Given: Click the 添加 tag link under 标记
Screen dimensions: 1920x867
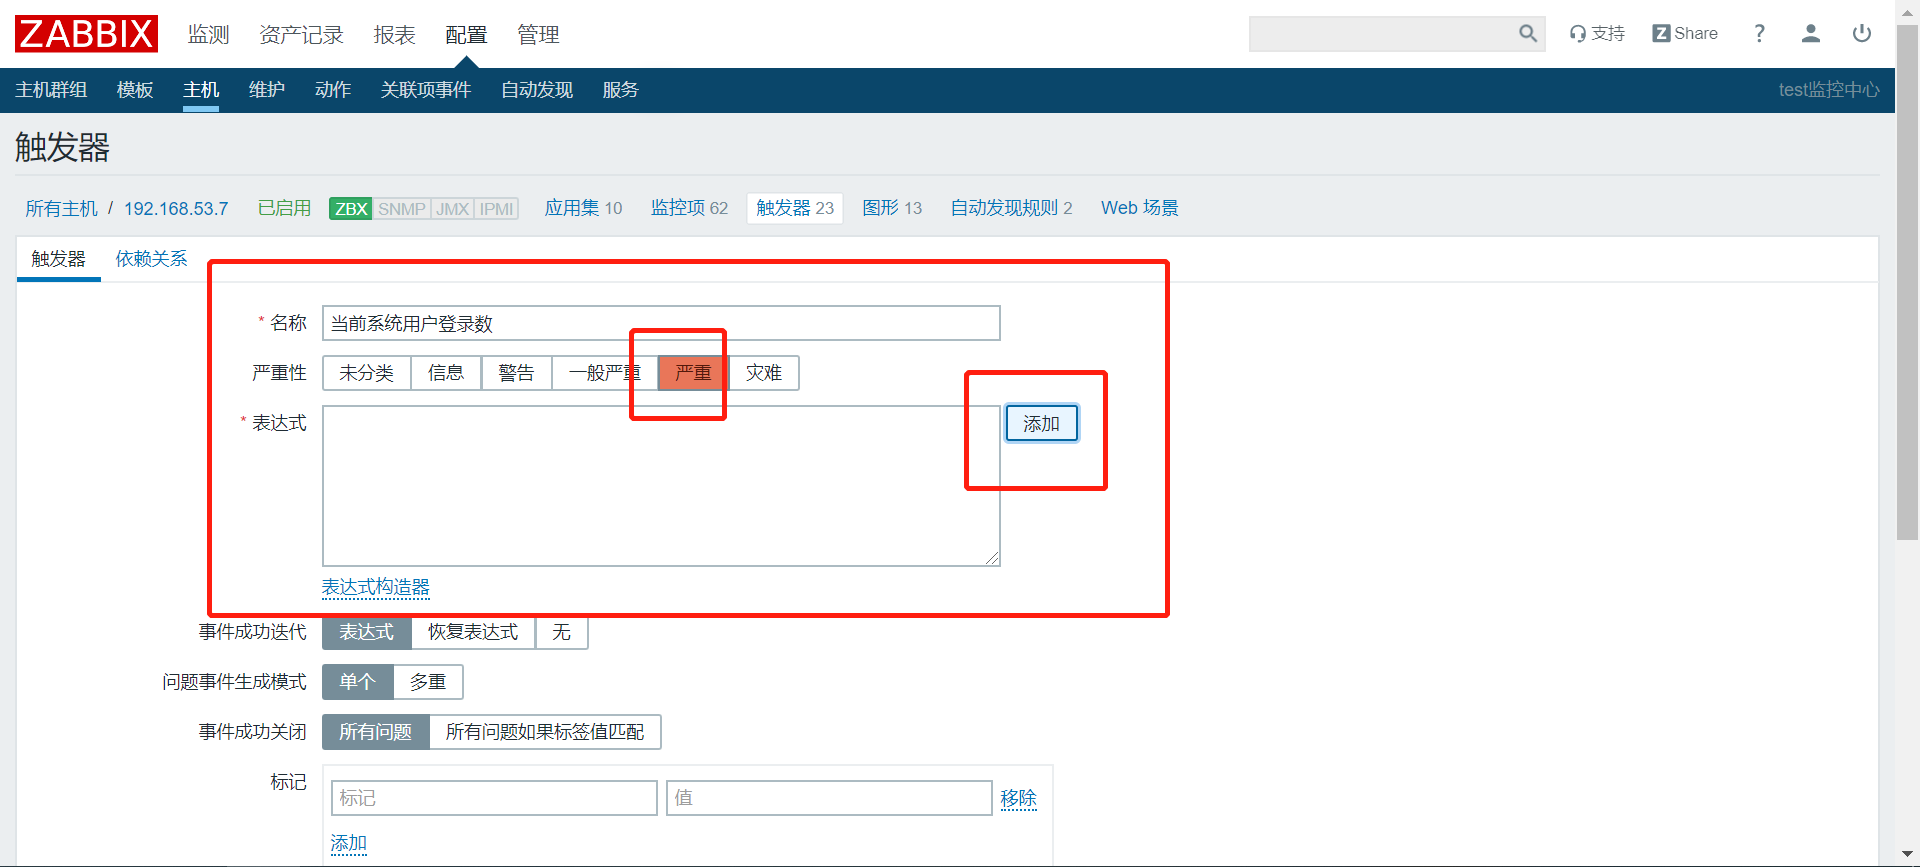Looking at the screenshot, I should coord(349,843).
